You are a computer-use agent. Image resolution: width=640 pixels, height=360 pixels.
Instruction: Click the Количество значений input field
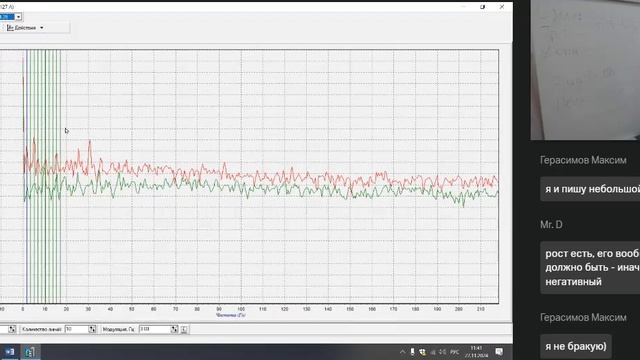coord(76,329)
